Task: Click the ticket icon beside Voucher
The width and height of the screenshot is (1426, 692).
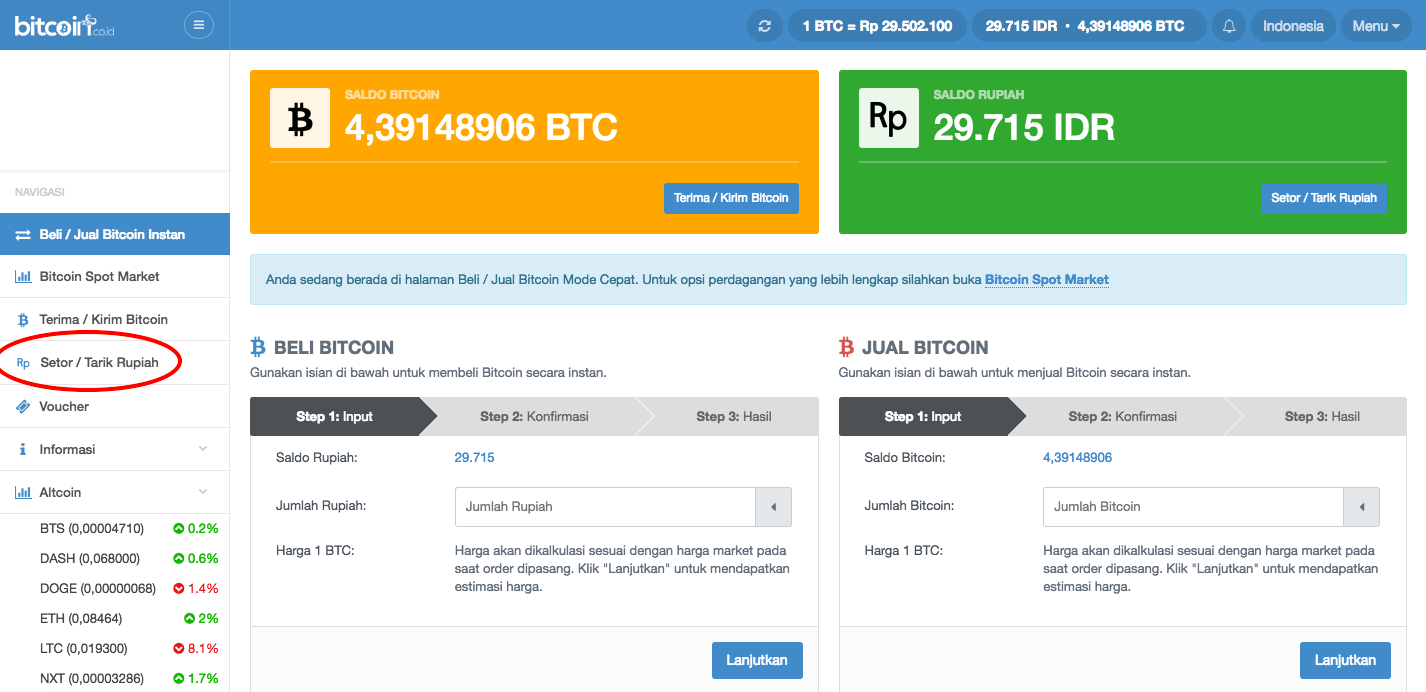Action: 22,407
